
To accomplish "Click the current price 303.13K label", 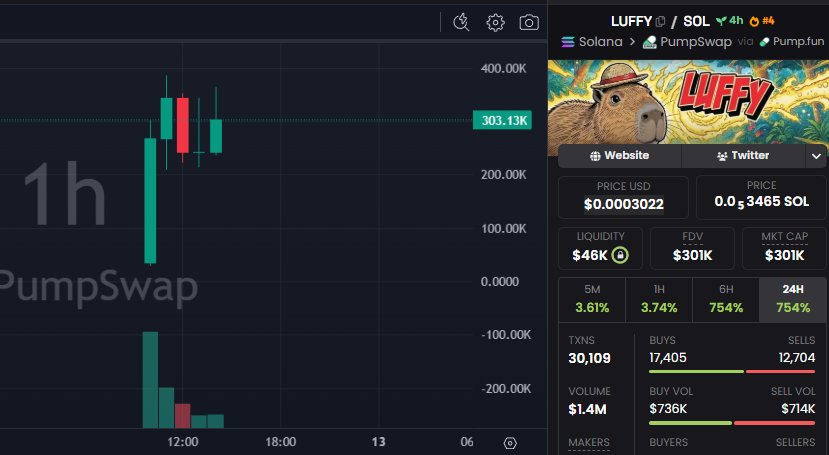I will pos(502,120).
